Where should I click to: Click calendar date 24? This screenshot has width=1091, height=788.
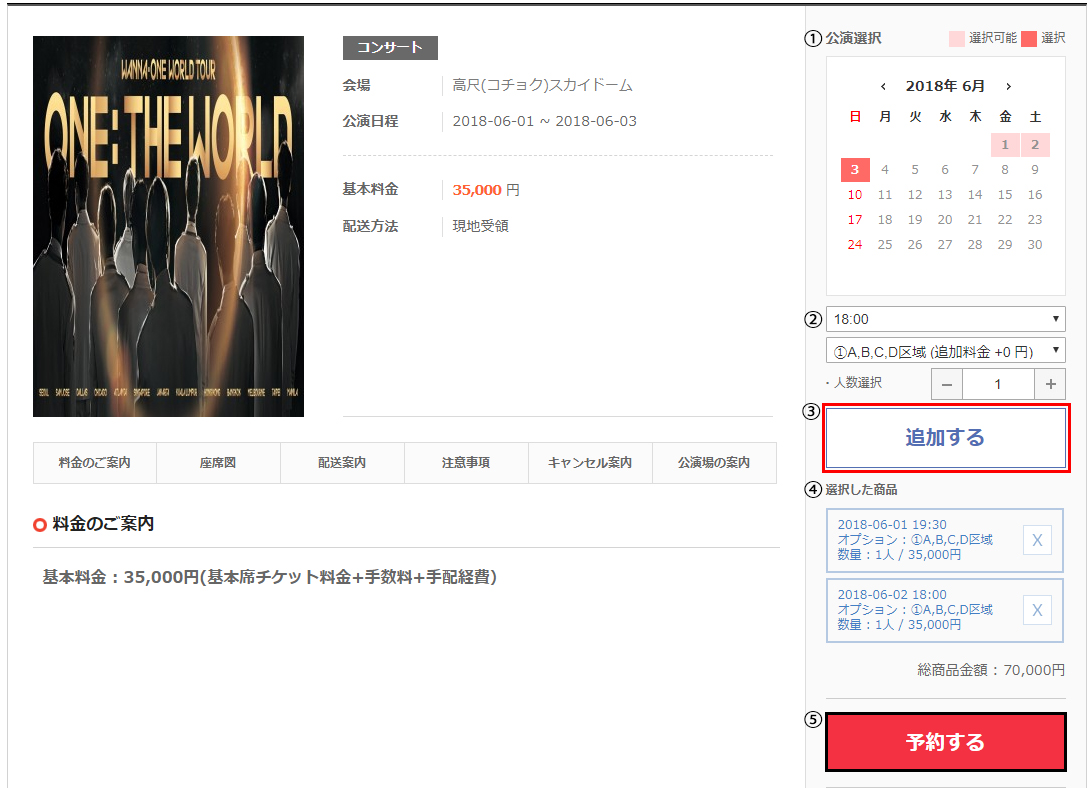click(855, 245)
